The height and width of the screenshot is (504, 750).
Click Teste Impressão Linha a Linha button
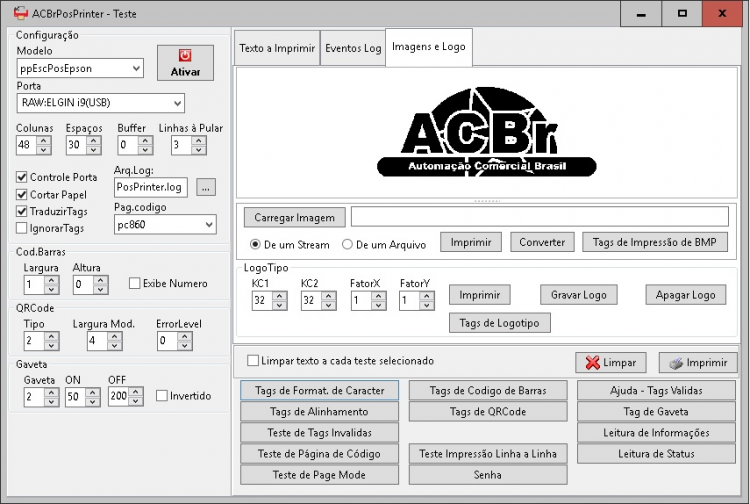488,454
